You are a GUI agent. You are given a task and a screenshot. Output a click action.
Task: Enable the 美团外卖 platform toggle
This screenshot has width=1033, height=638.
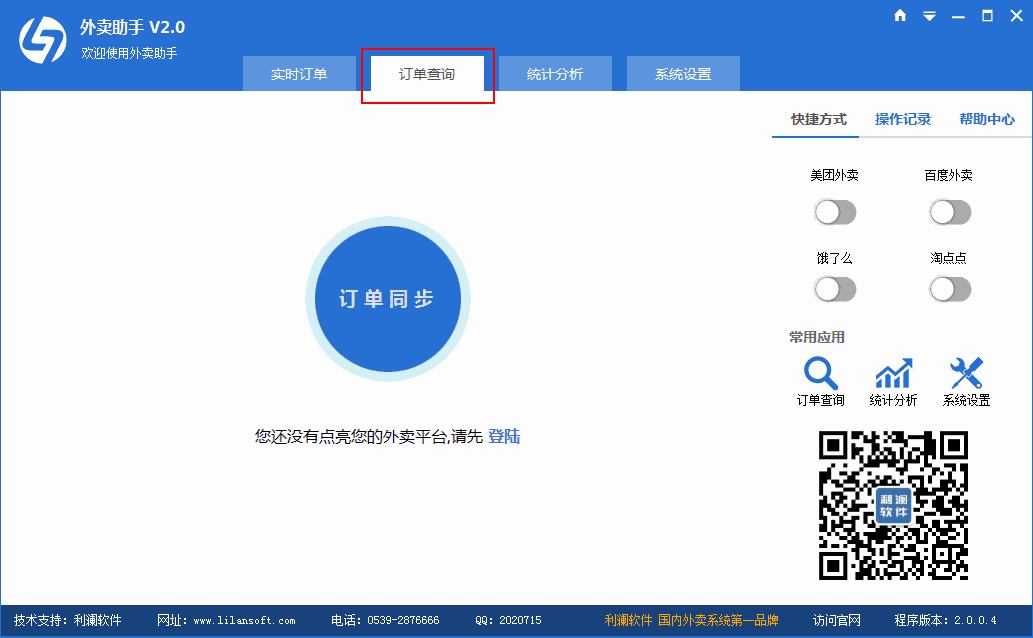pos(835,212)
